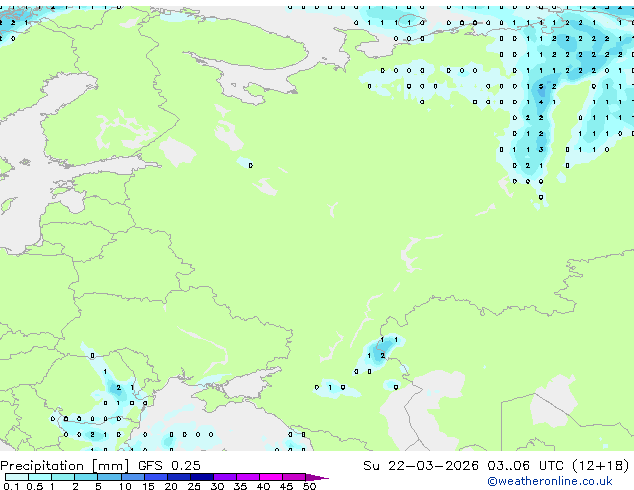Click the 10–15 mm blue swatch
The image size is (634, 490).
[132, 477]
